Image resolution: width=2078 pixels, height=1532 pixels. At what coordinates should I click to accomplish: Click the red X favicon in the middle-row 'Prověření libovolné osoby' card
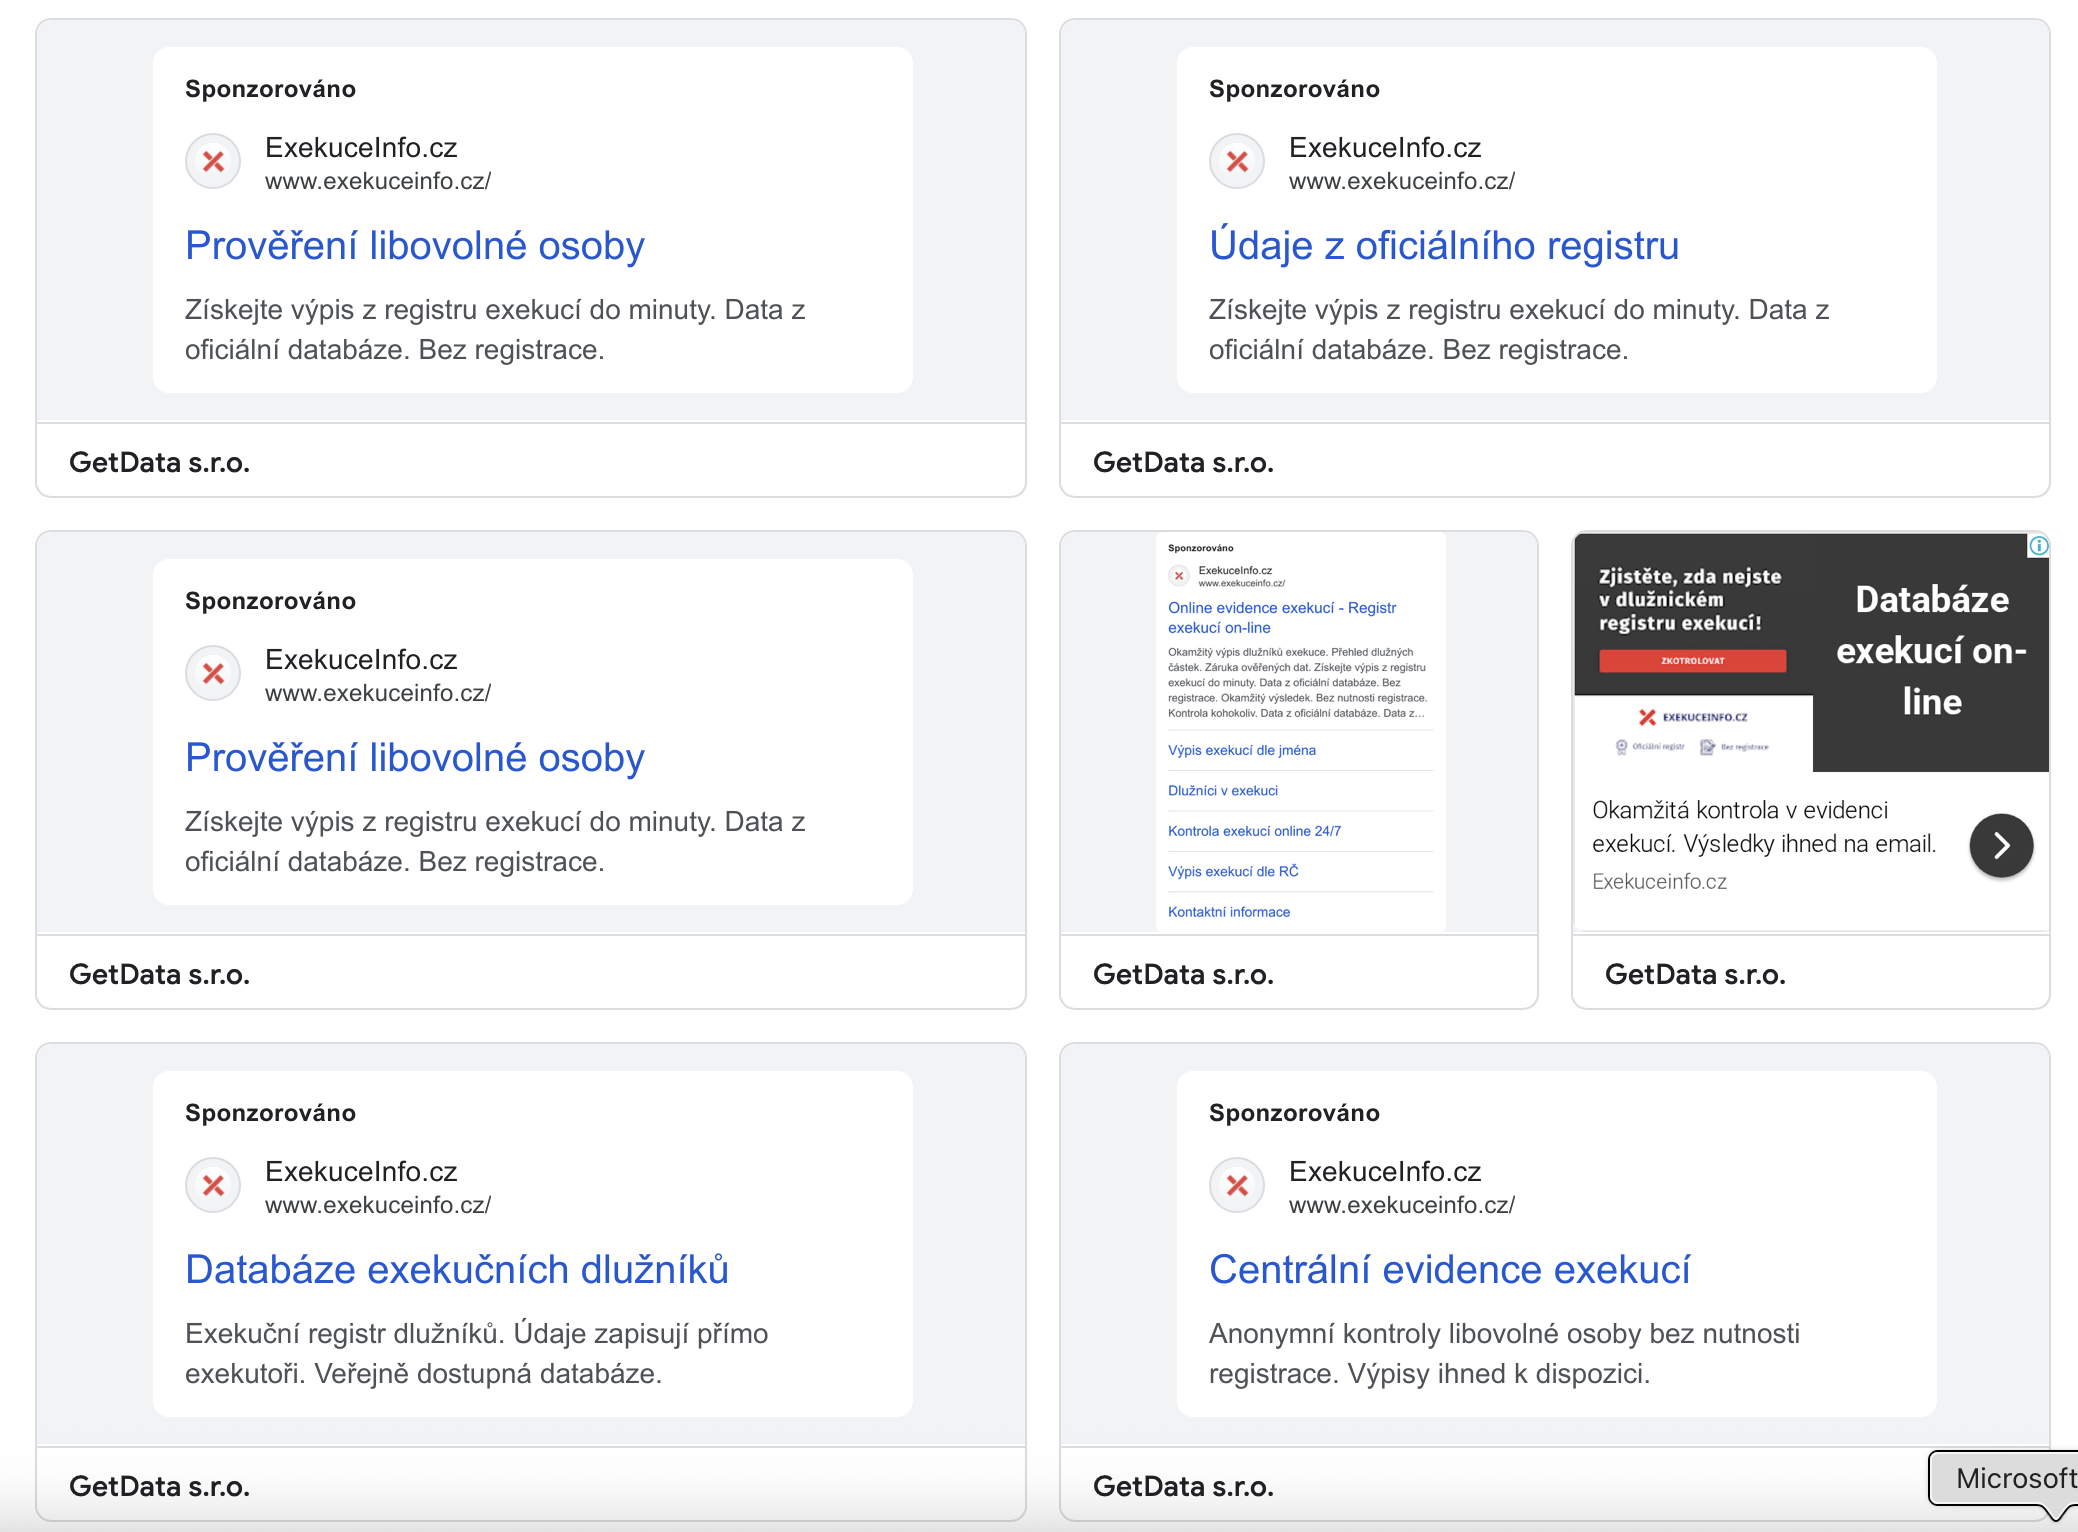[213, 674]
